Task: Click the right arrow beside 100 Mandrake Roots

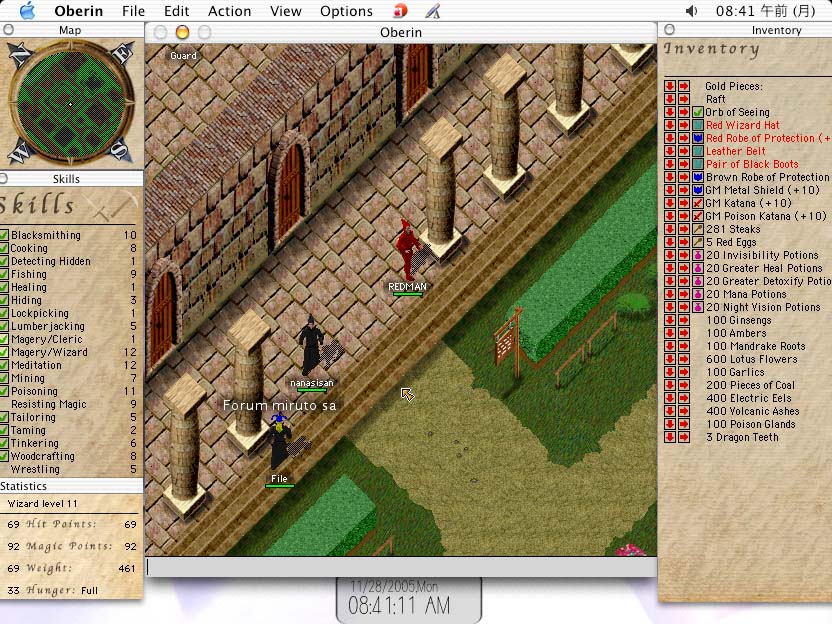Action: tap(683, 346)
